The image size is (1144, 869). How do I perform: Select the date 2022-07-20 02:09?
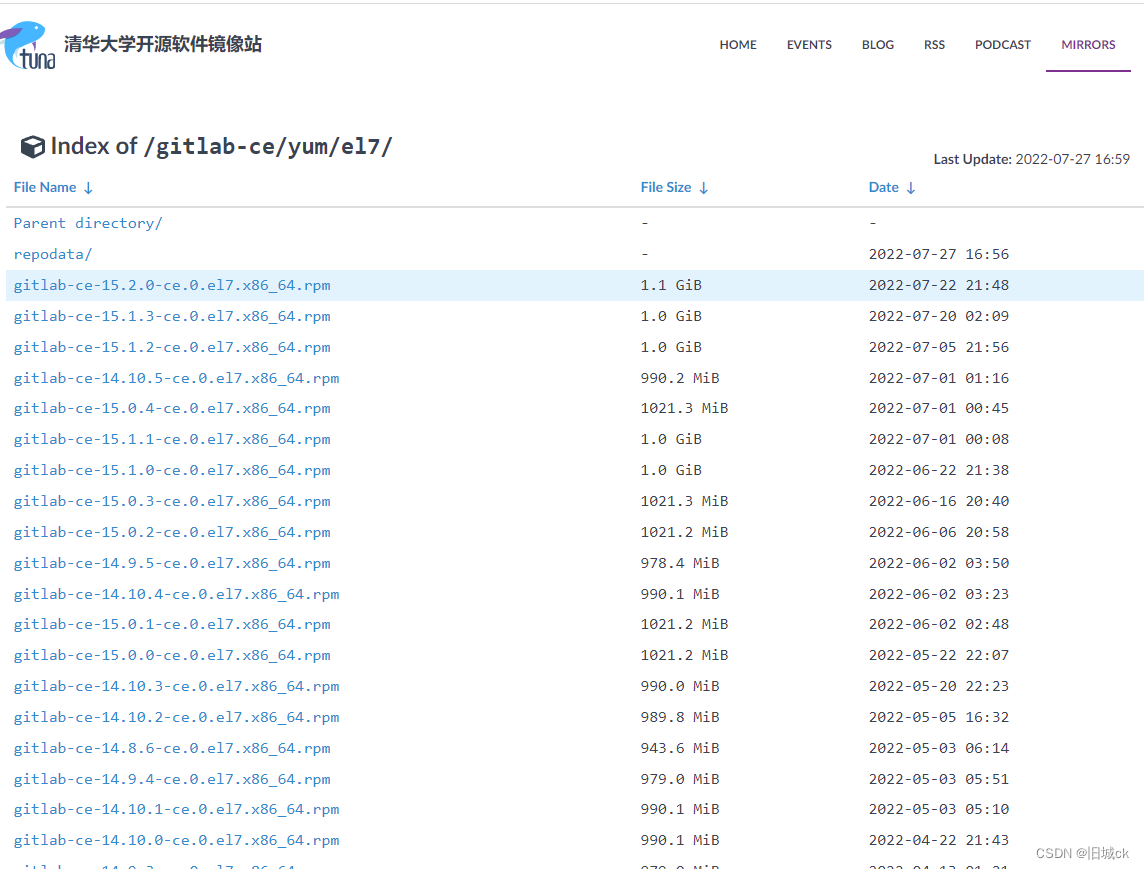click(x=938, y=316)
